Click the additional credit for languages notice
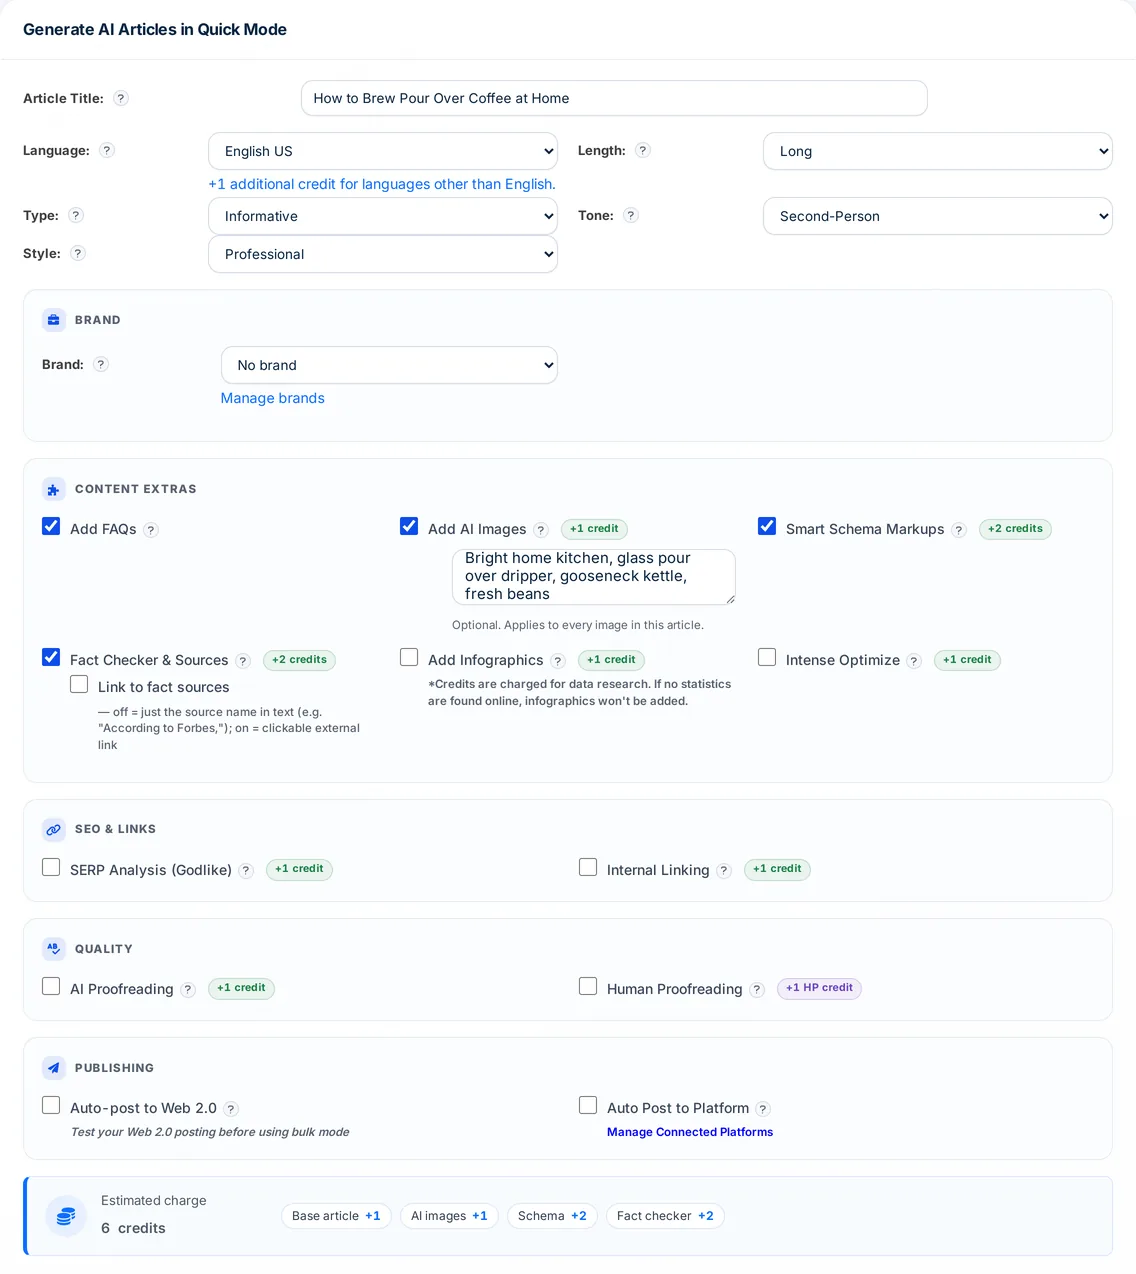Image resolution: width=1136 pixels, height=1274 pixels. (382, 184)
